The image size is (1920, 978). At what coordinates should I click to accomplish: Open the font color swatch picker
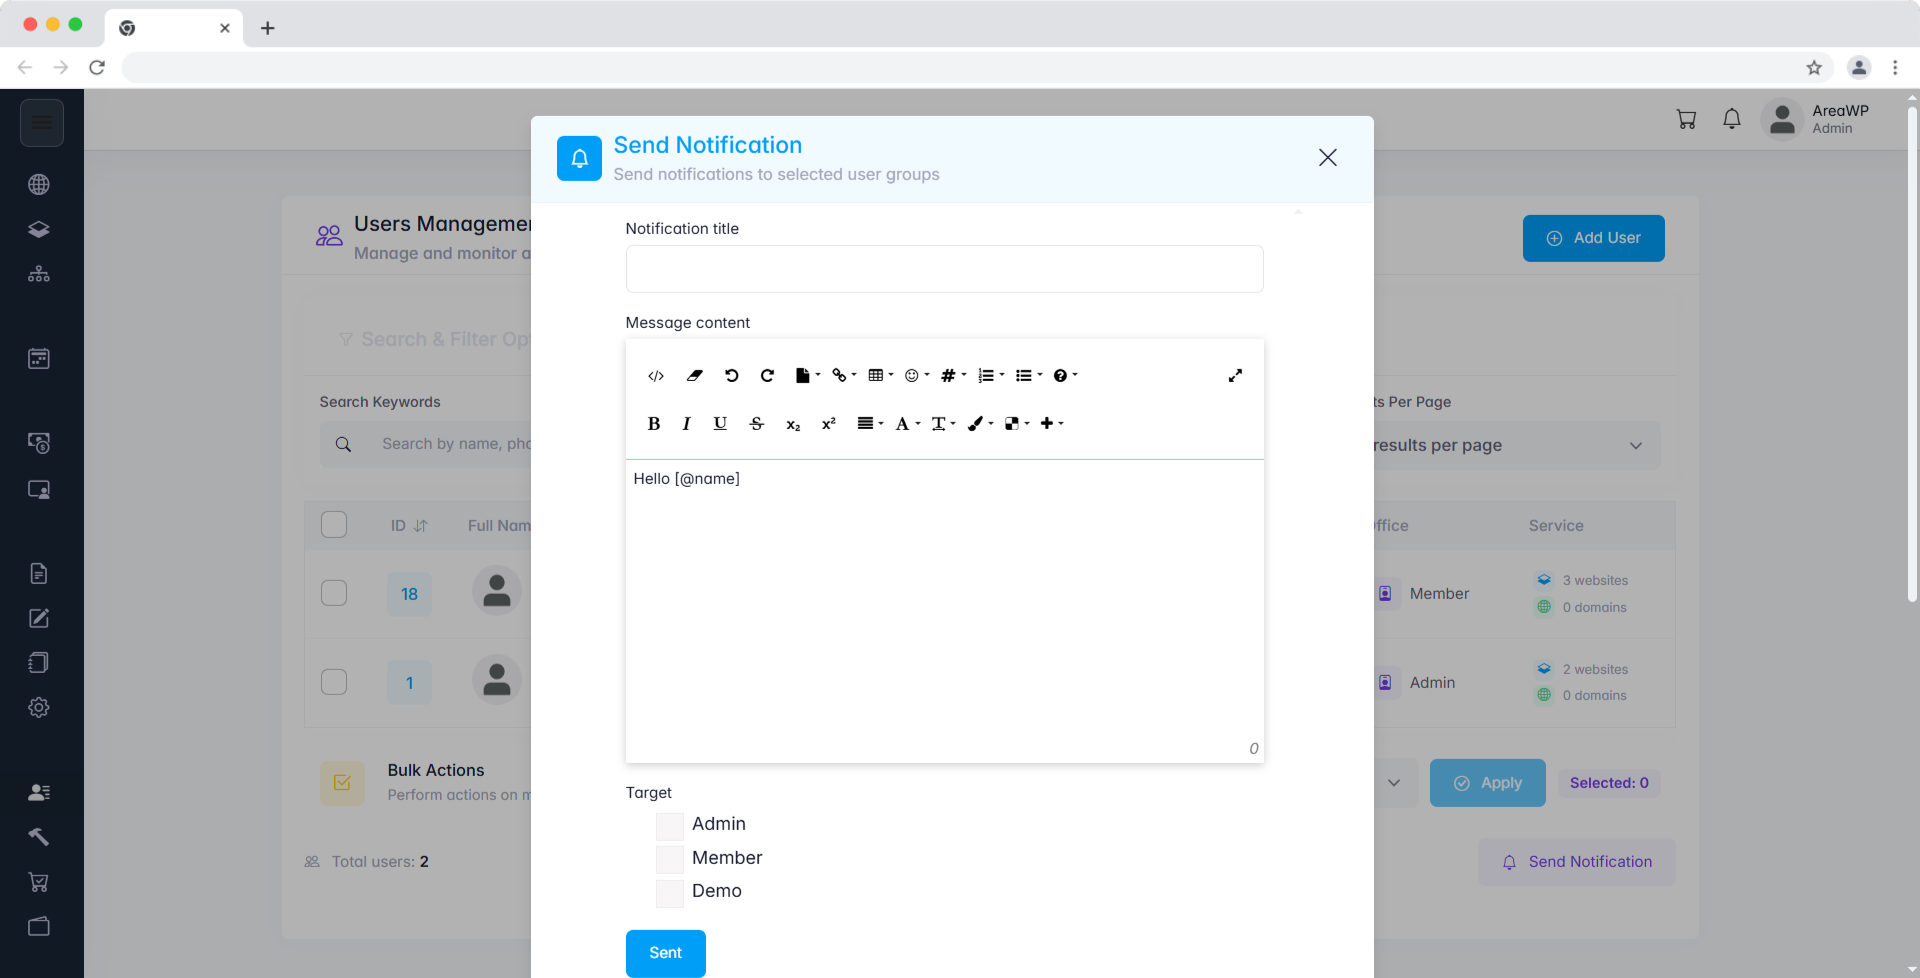(x=977, y=423)
